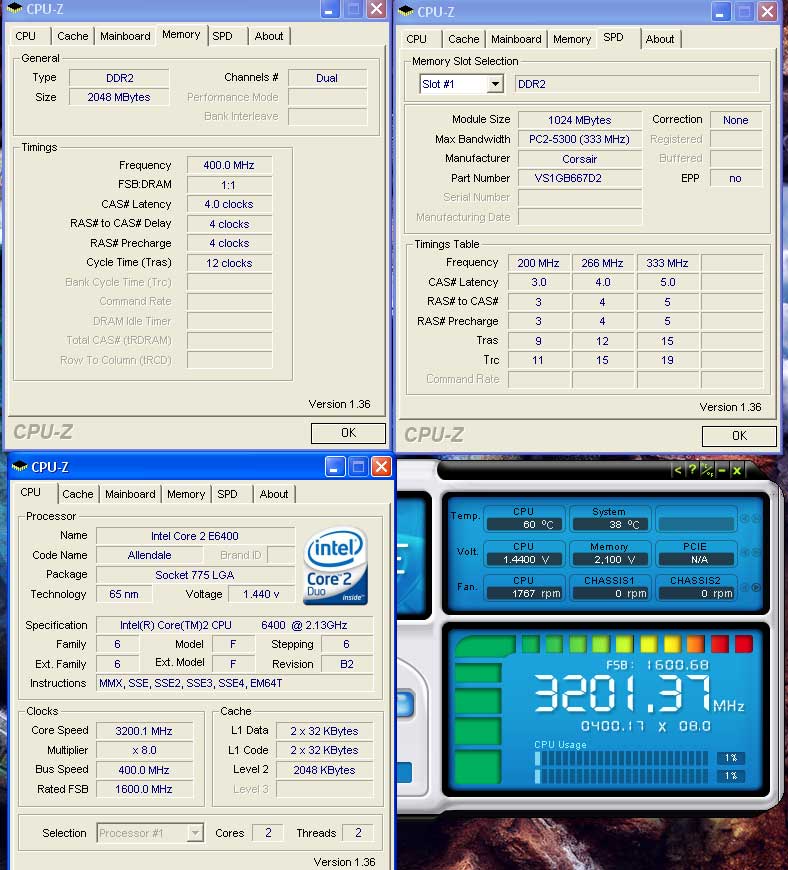Switch to SPD tab in Memory window

tap(223, 36)
